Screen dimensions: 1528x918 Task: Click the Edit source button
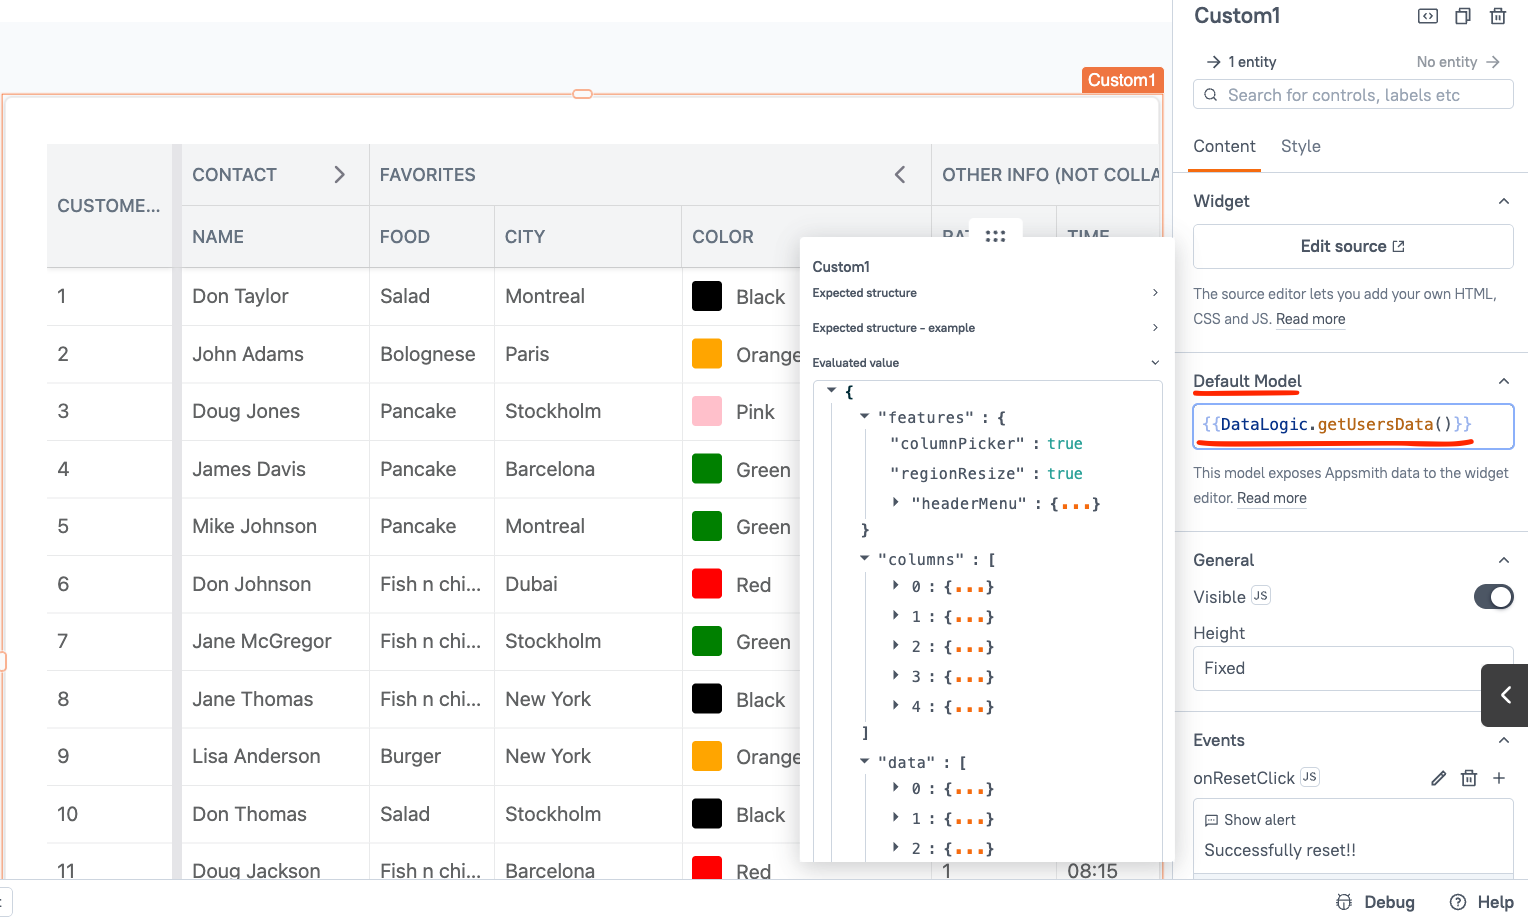pyautogui.click(x=1352, y=246)
